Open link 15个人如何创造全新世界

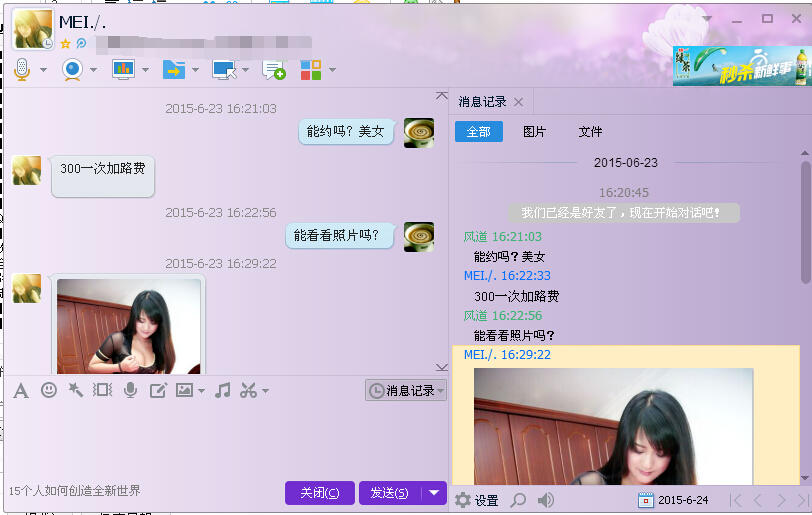pyautogui.click(x=75, y=491)
